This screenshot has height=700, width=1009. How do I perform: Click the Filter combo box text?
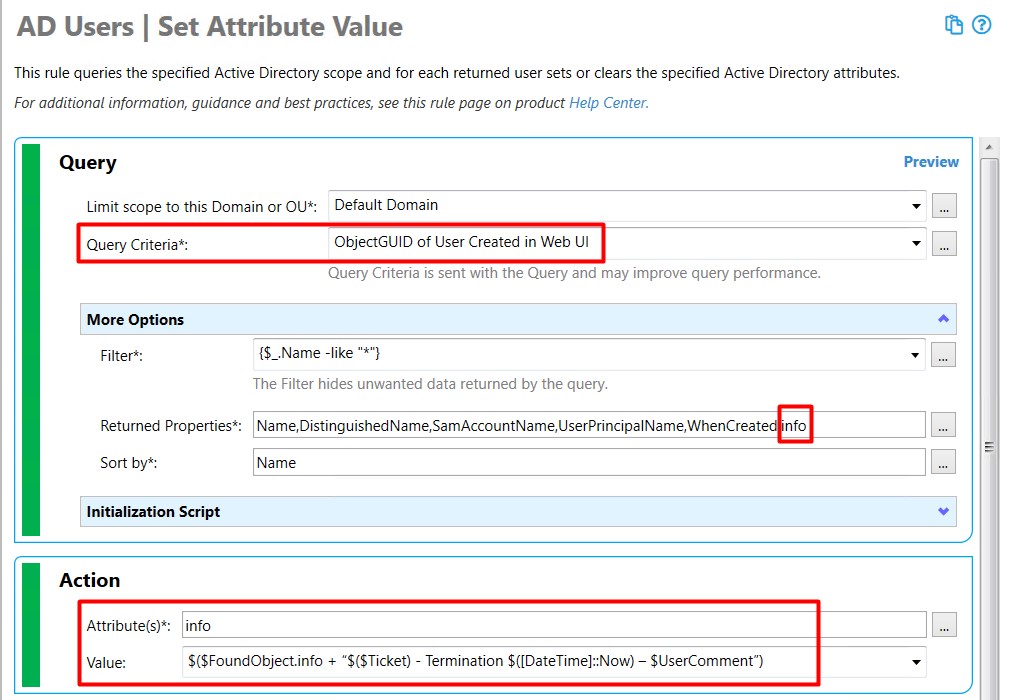(319, 353)
